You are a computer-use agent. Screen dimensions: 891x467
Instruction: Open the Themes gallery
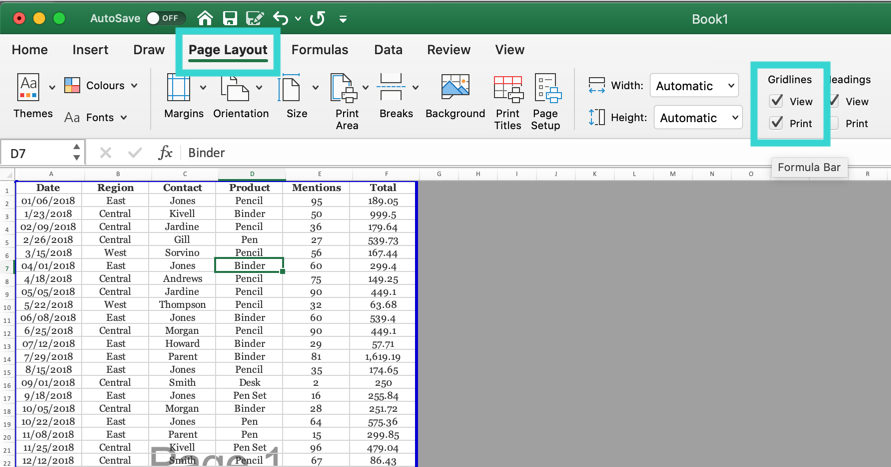[29, 97]
